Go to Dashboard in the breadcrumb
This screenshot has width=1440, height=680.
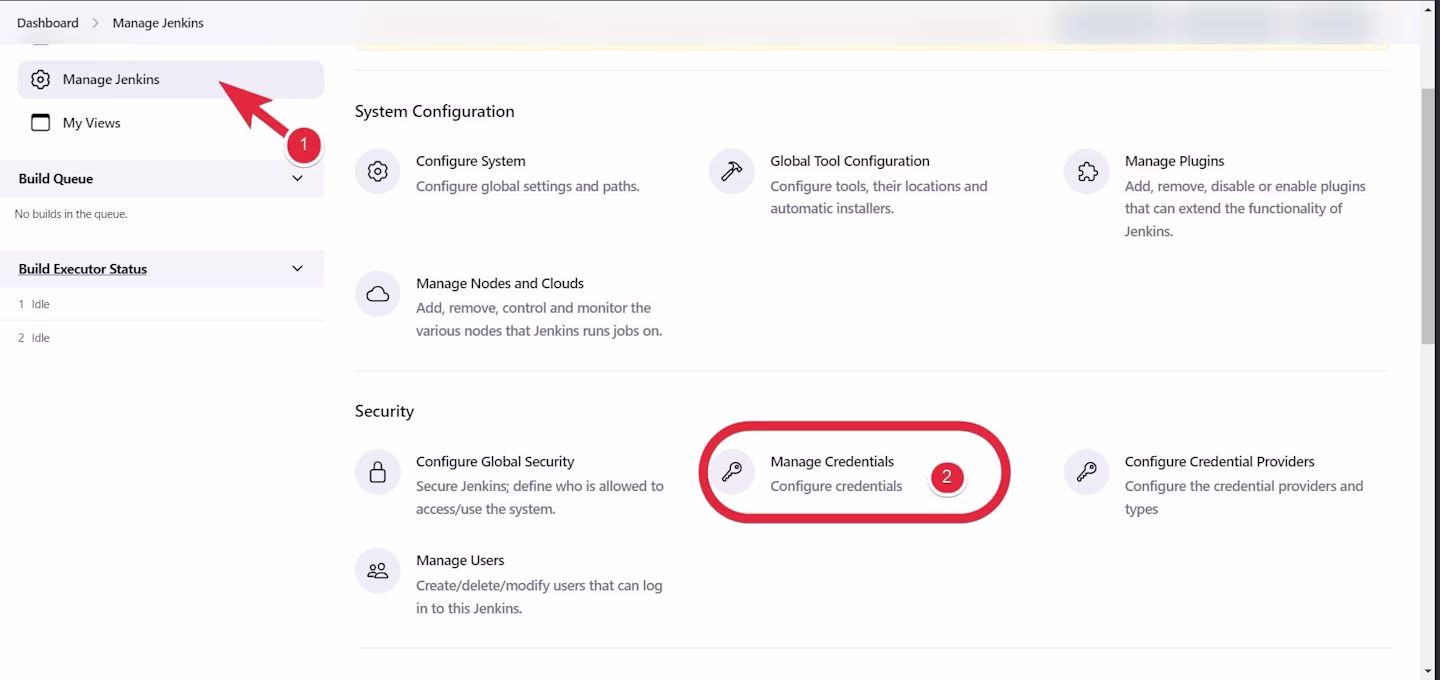point(47,23)
